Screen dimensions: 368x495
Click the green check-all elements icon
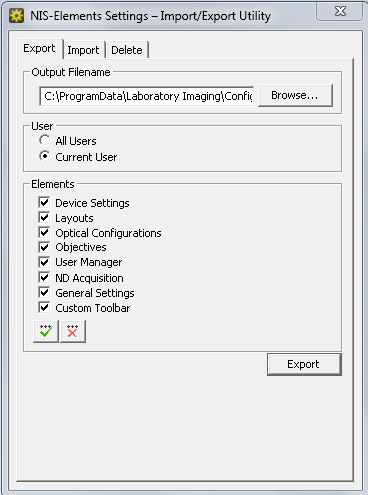click(46, 331)
